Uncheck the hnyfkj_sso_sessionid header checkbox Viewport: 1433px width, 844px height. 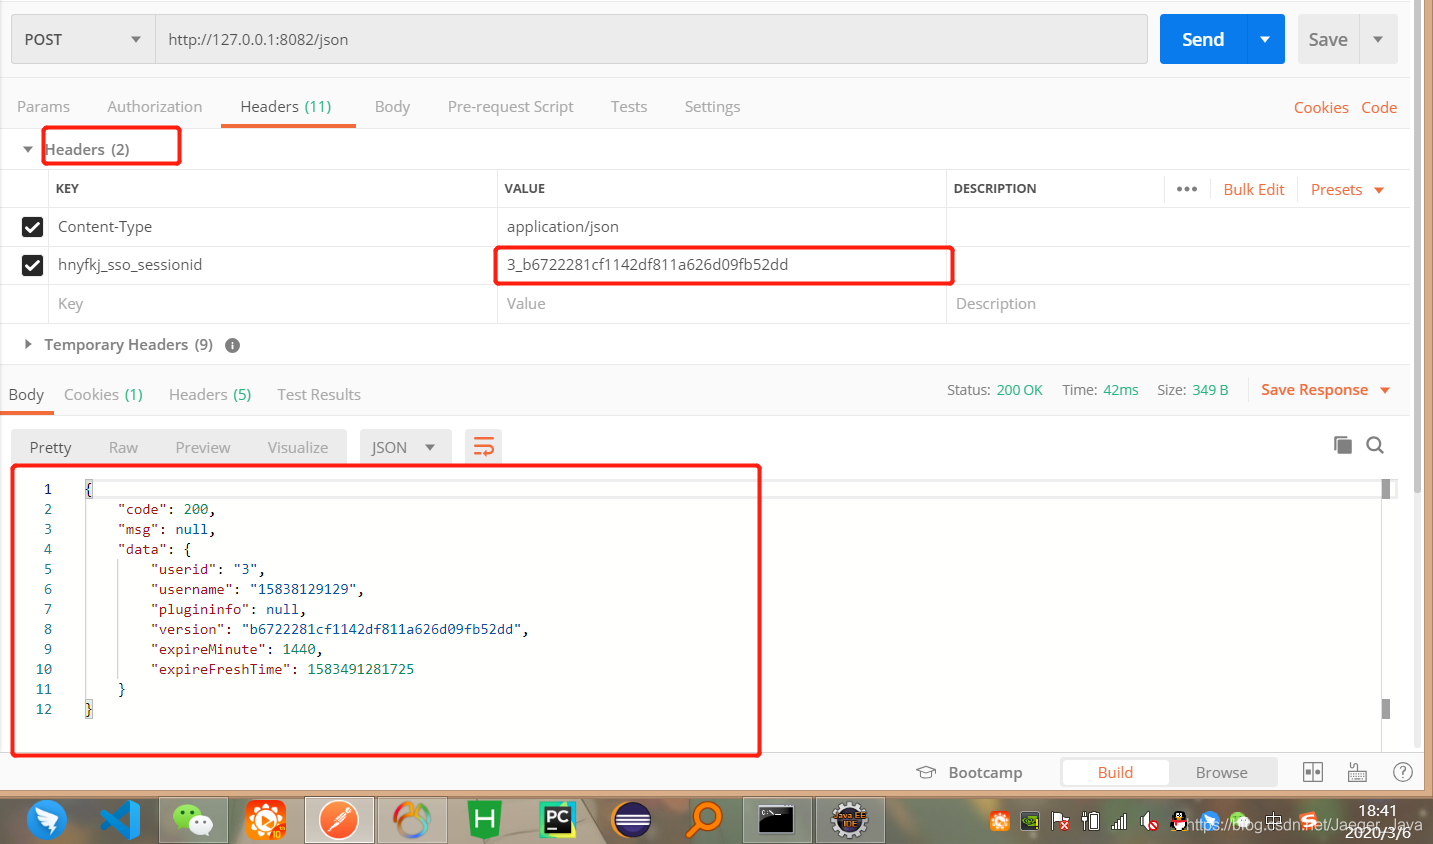(x=32, y=265)
